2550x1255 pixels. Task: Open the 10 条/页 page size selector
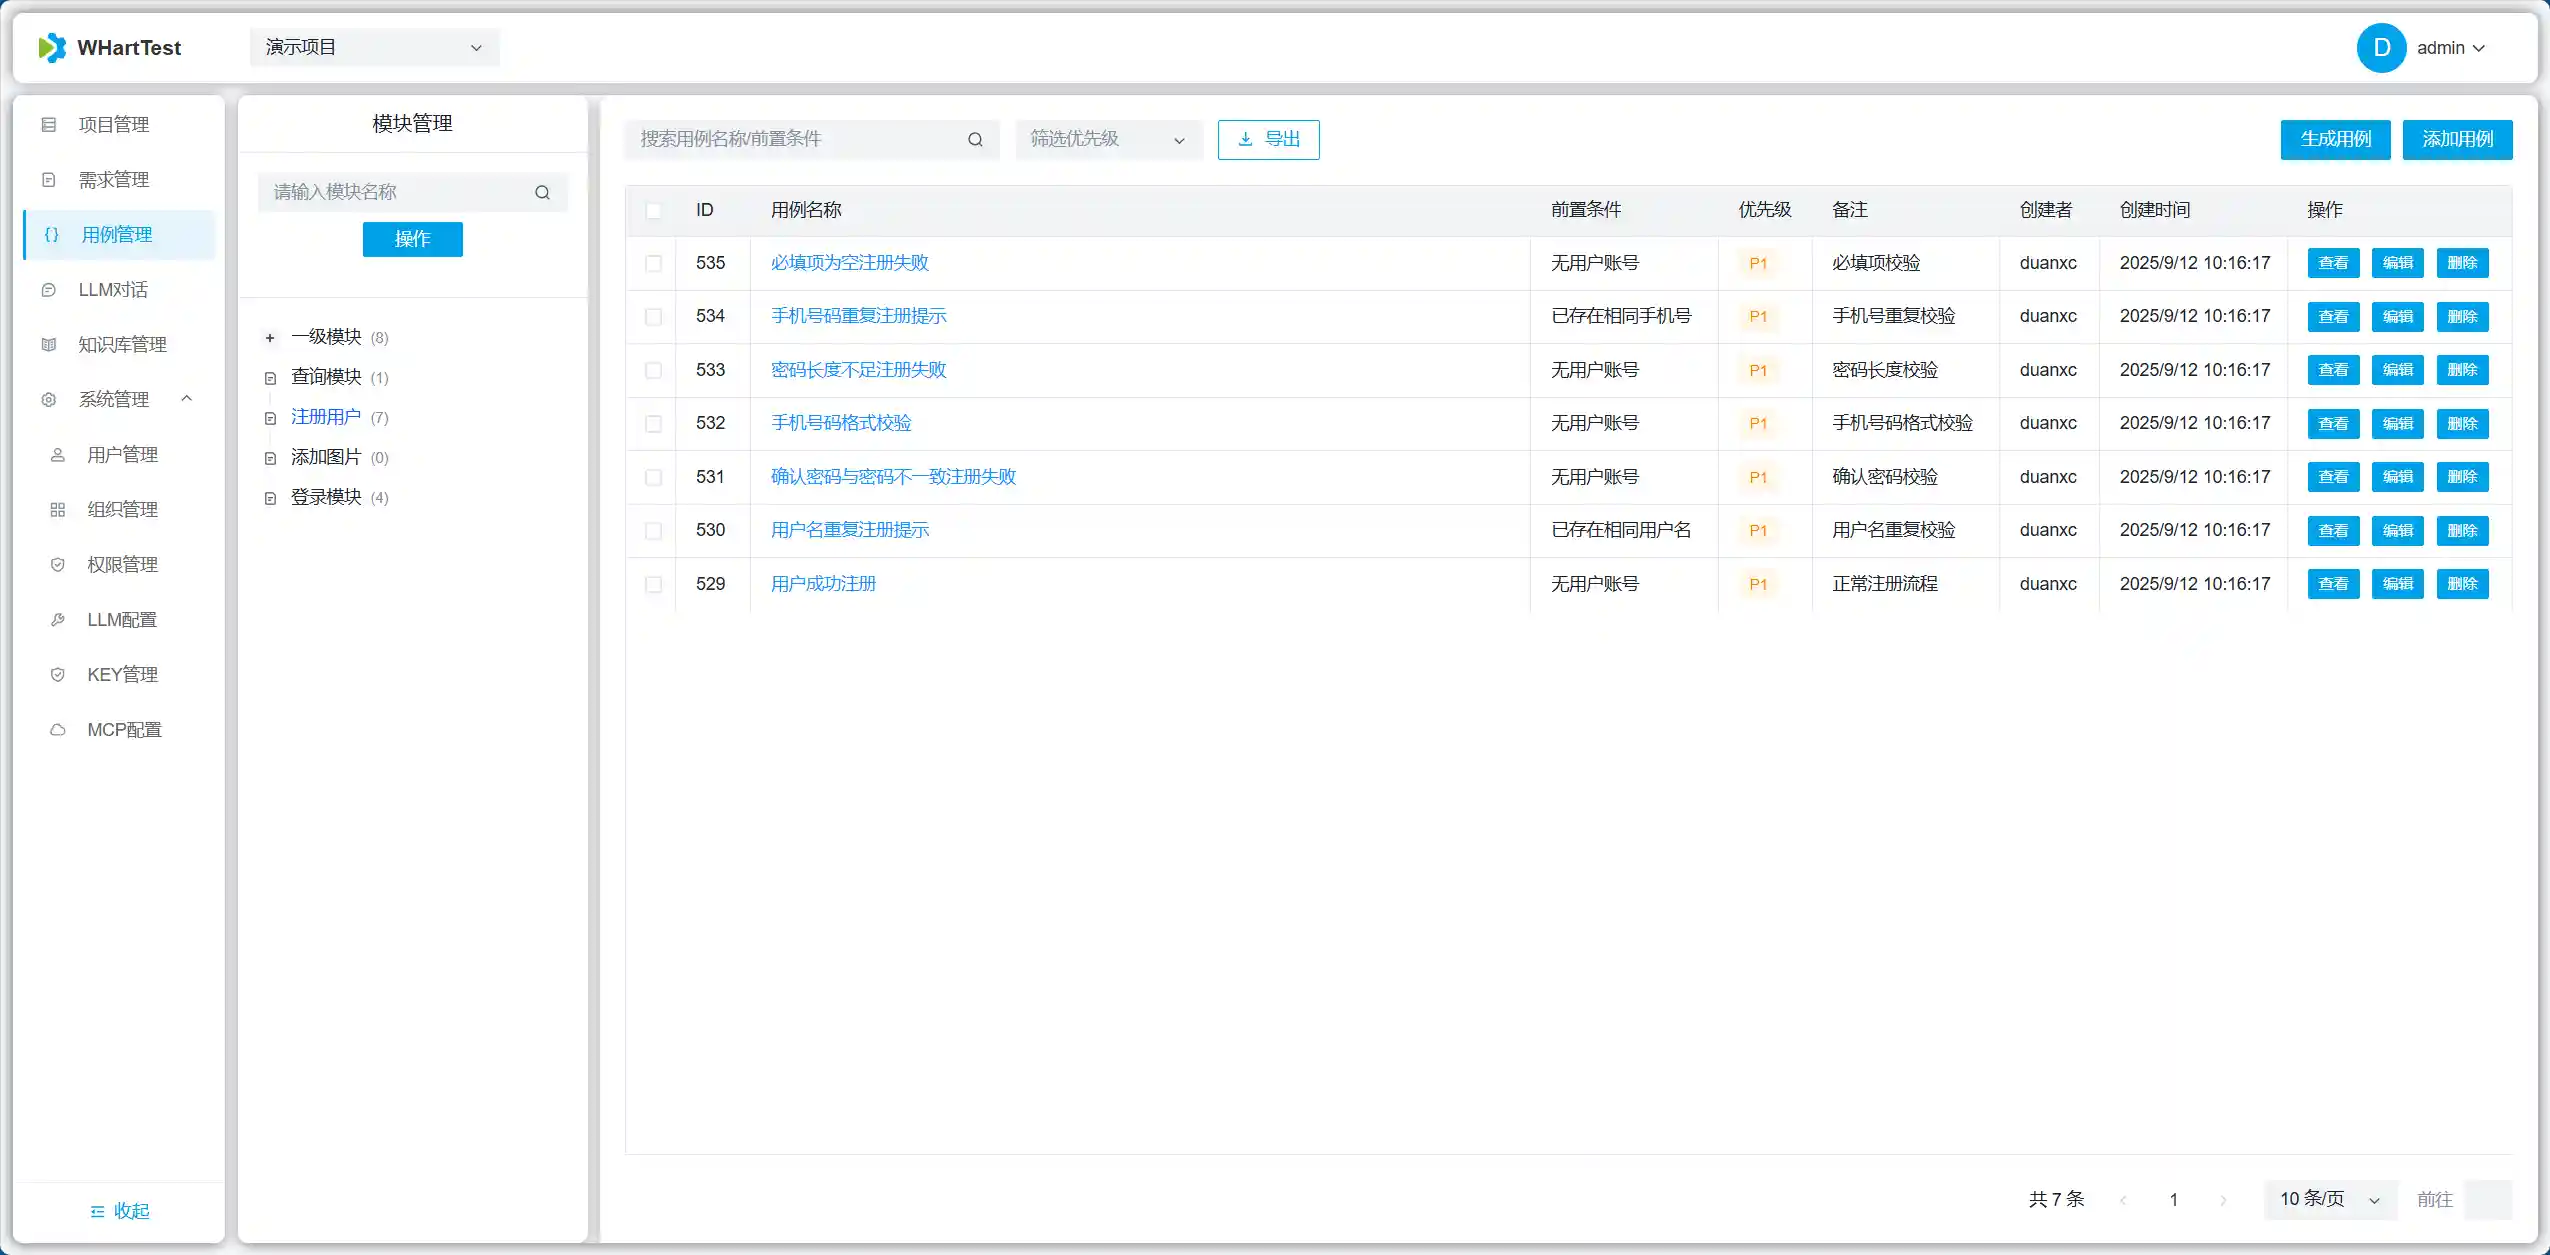(x=2329, y=1199)
